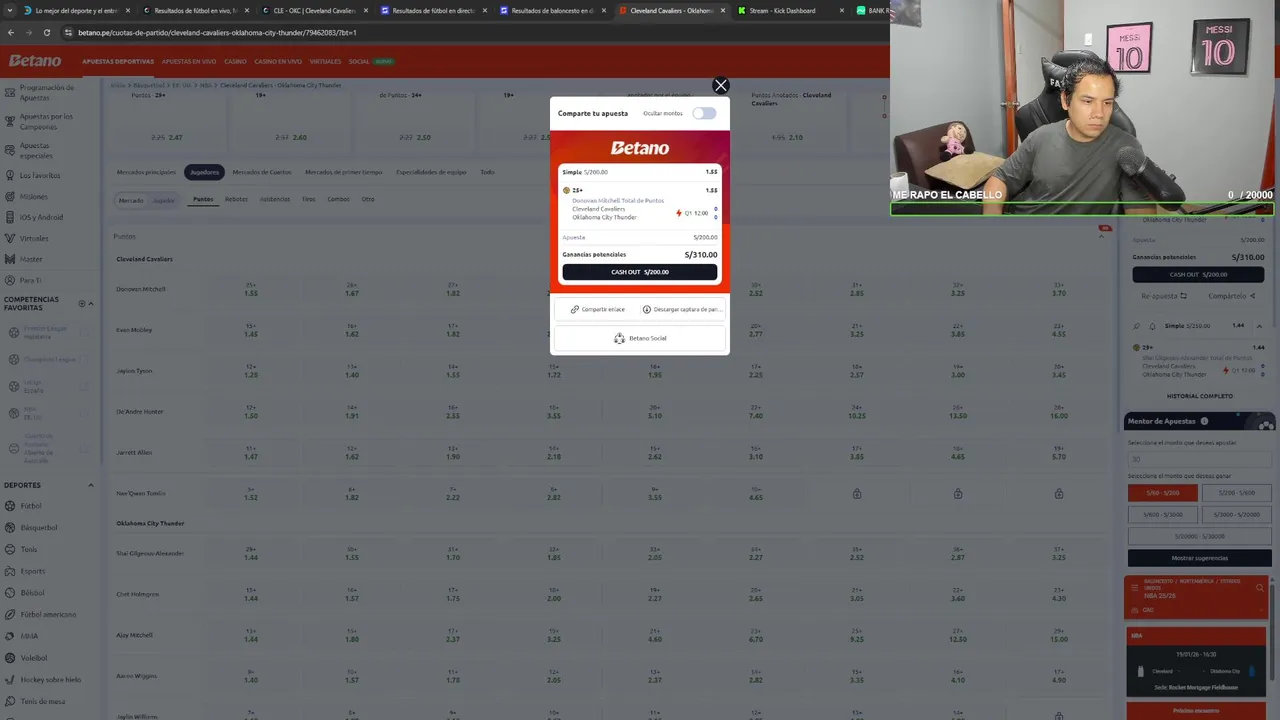Click Re-apuesta in bet slip
This screenshot has height=720, width=1280.
(x=1164, y=296)
